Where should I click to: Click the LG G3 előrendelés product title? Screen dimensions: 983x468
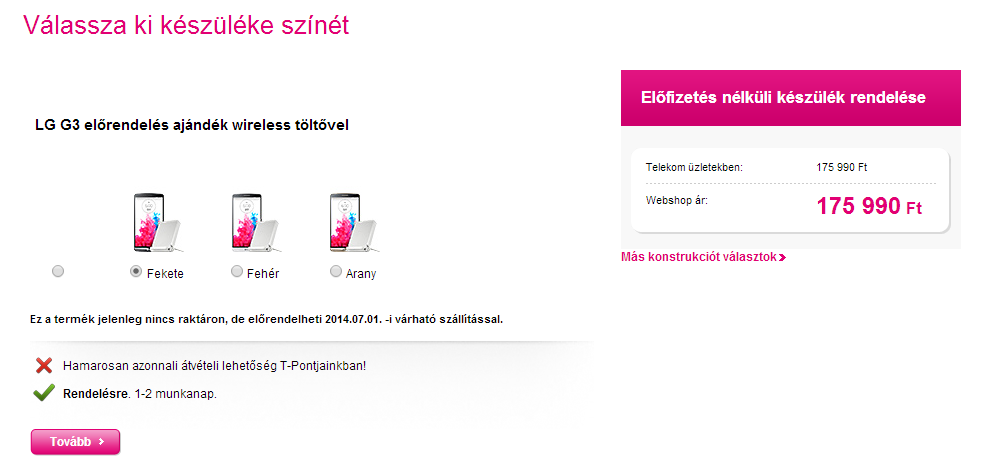coord(192,125)
